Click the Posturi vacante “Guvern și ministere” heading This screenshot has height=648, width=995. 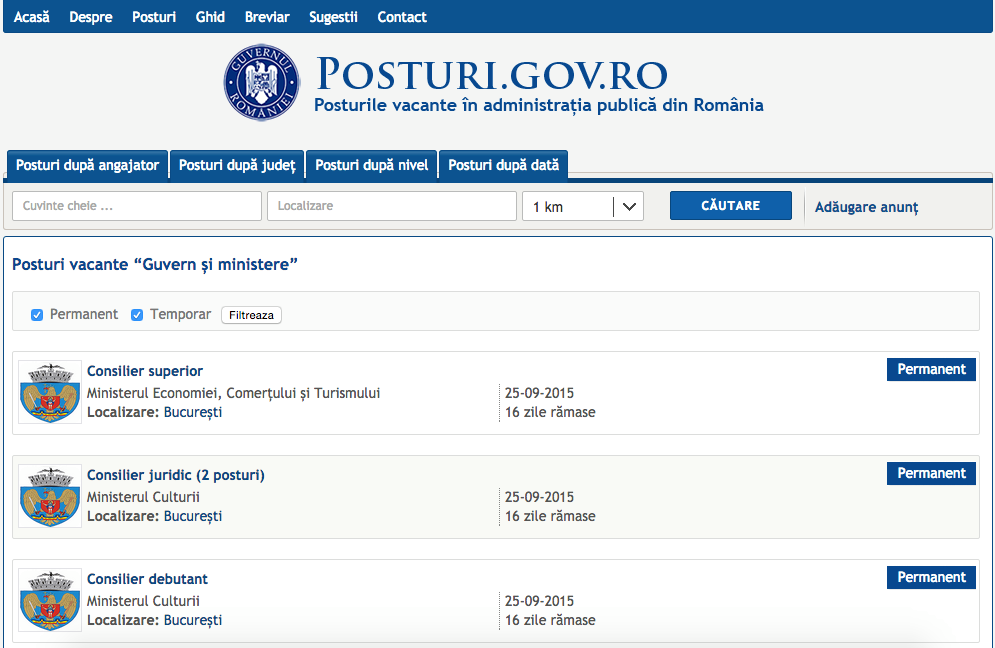click(x=155, y=265)
